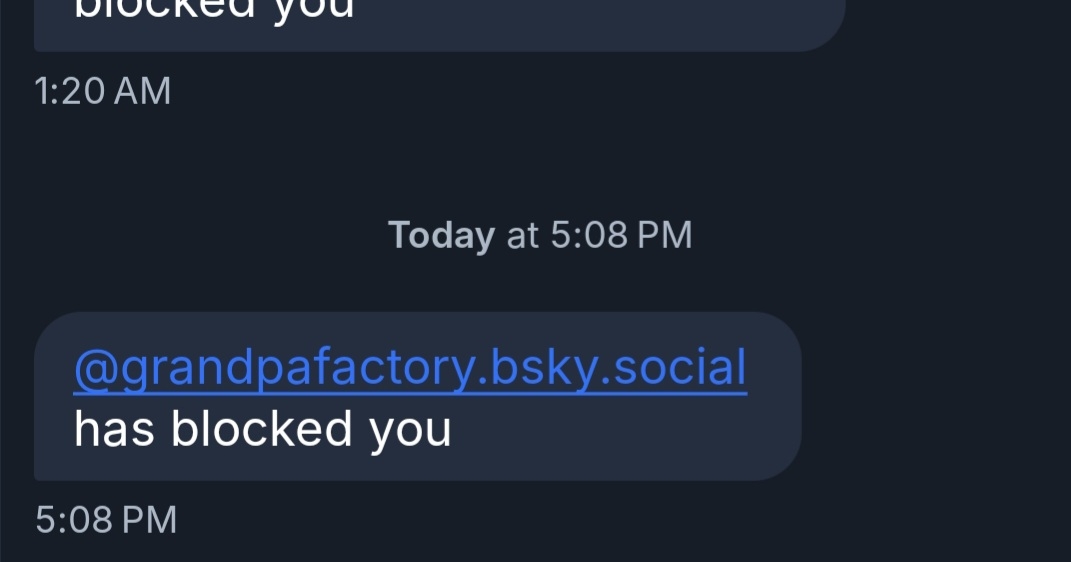Screen dimensions: 1071x562
Task: Open the @grandpafactory.bsky.social profile link
Action: (410, 368)
